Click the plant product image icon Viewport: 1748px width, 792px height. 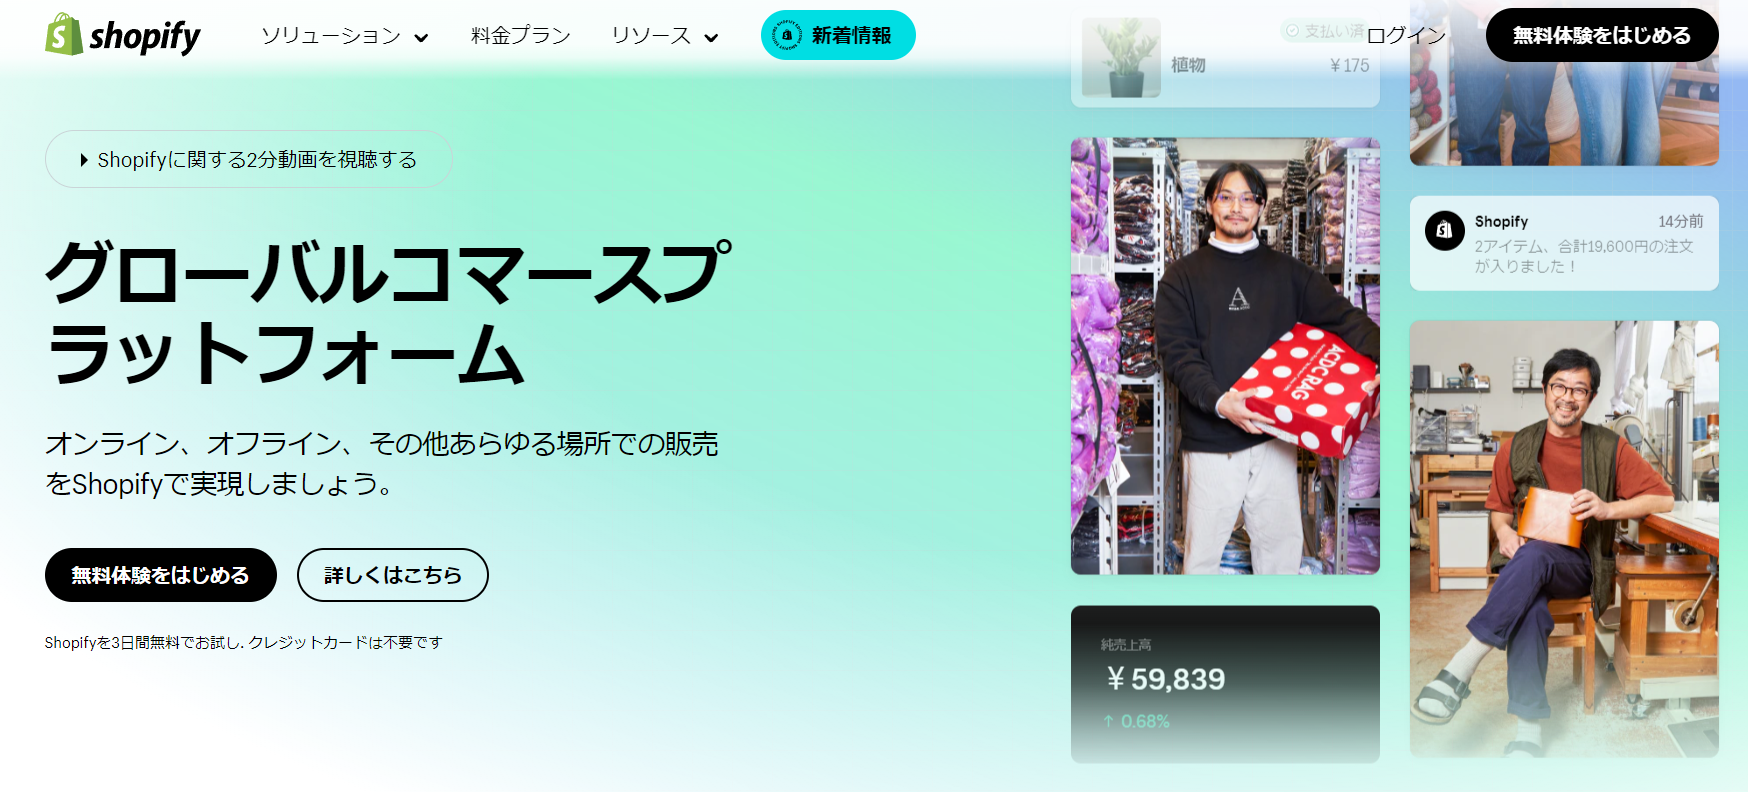1122,57
